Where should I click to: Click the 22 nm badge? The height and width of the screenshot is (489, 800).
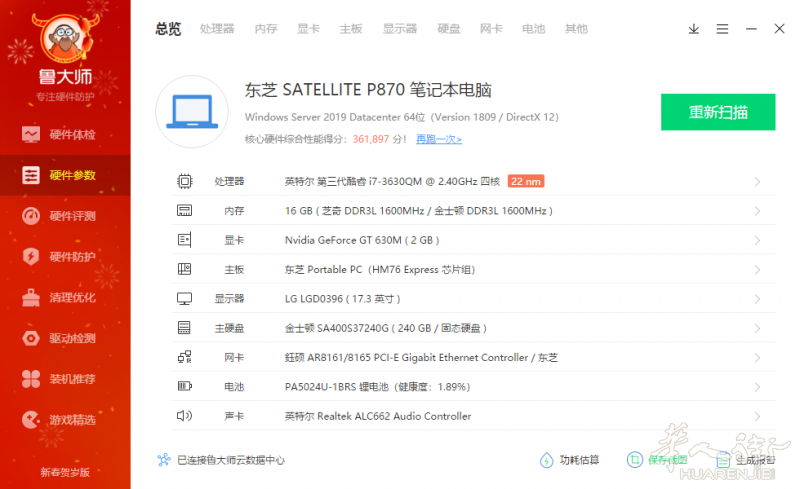(526, 181)
